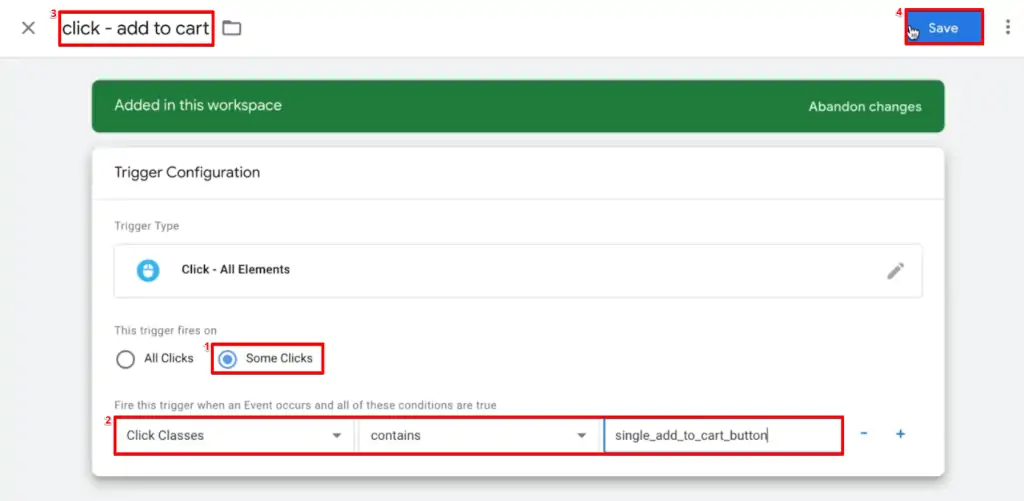Save the trigger
The width and height of the screenshot is (1024, 501).
[x=944, y=27]
